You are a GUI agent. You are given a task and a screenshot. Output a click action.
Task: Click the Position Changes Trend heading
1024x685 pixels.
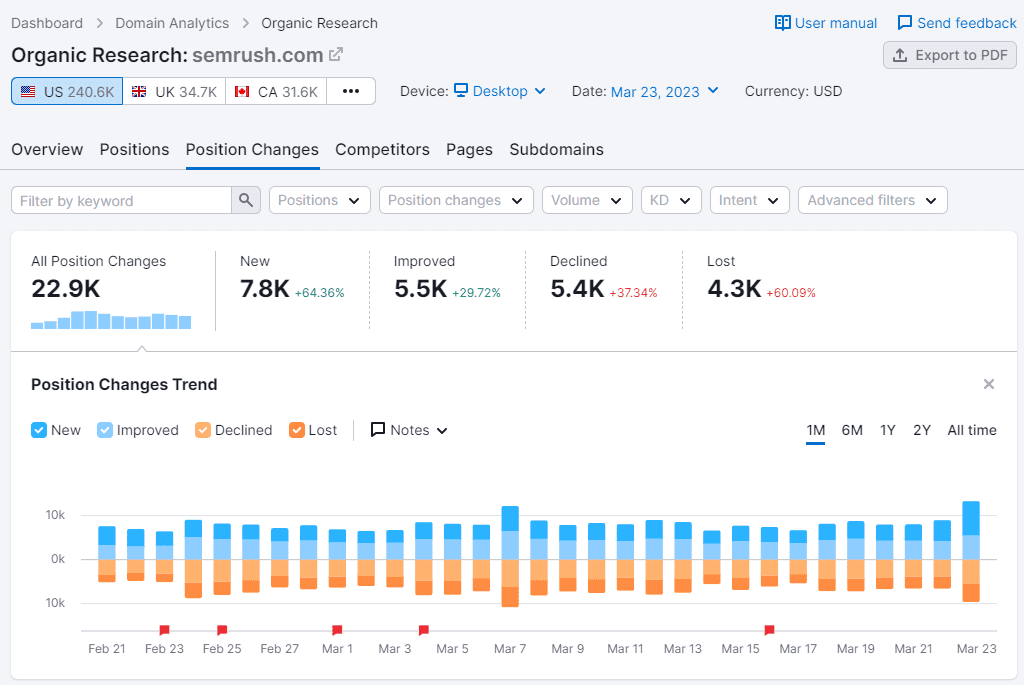pos(124,385)
